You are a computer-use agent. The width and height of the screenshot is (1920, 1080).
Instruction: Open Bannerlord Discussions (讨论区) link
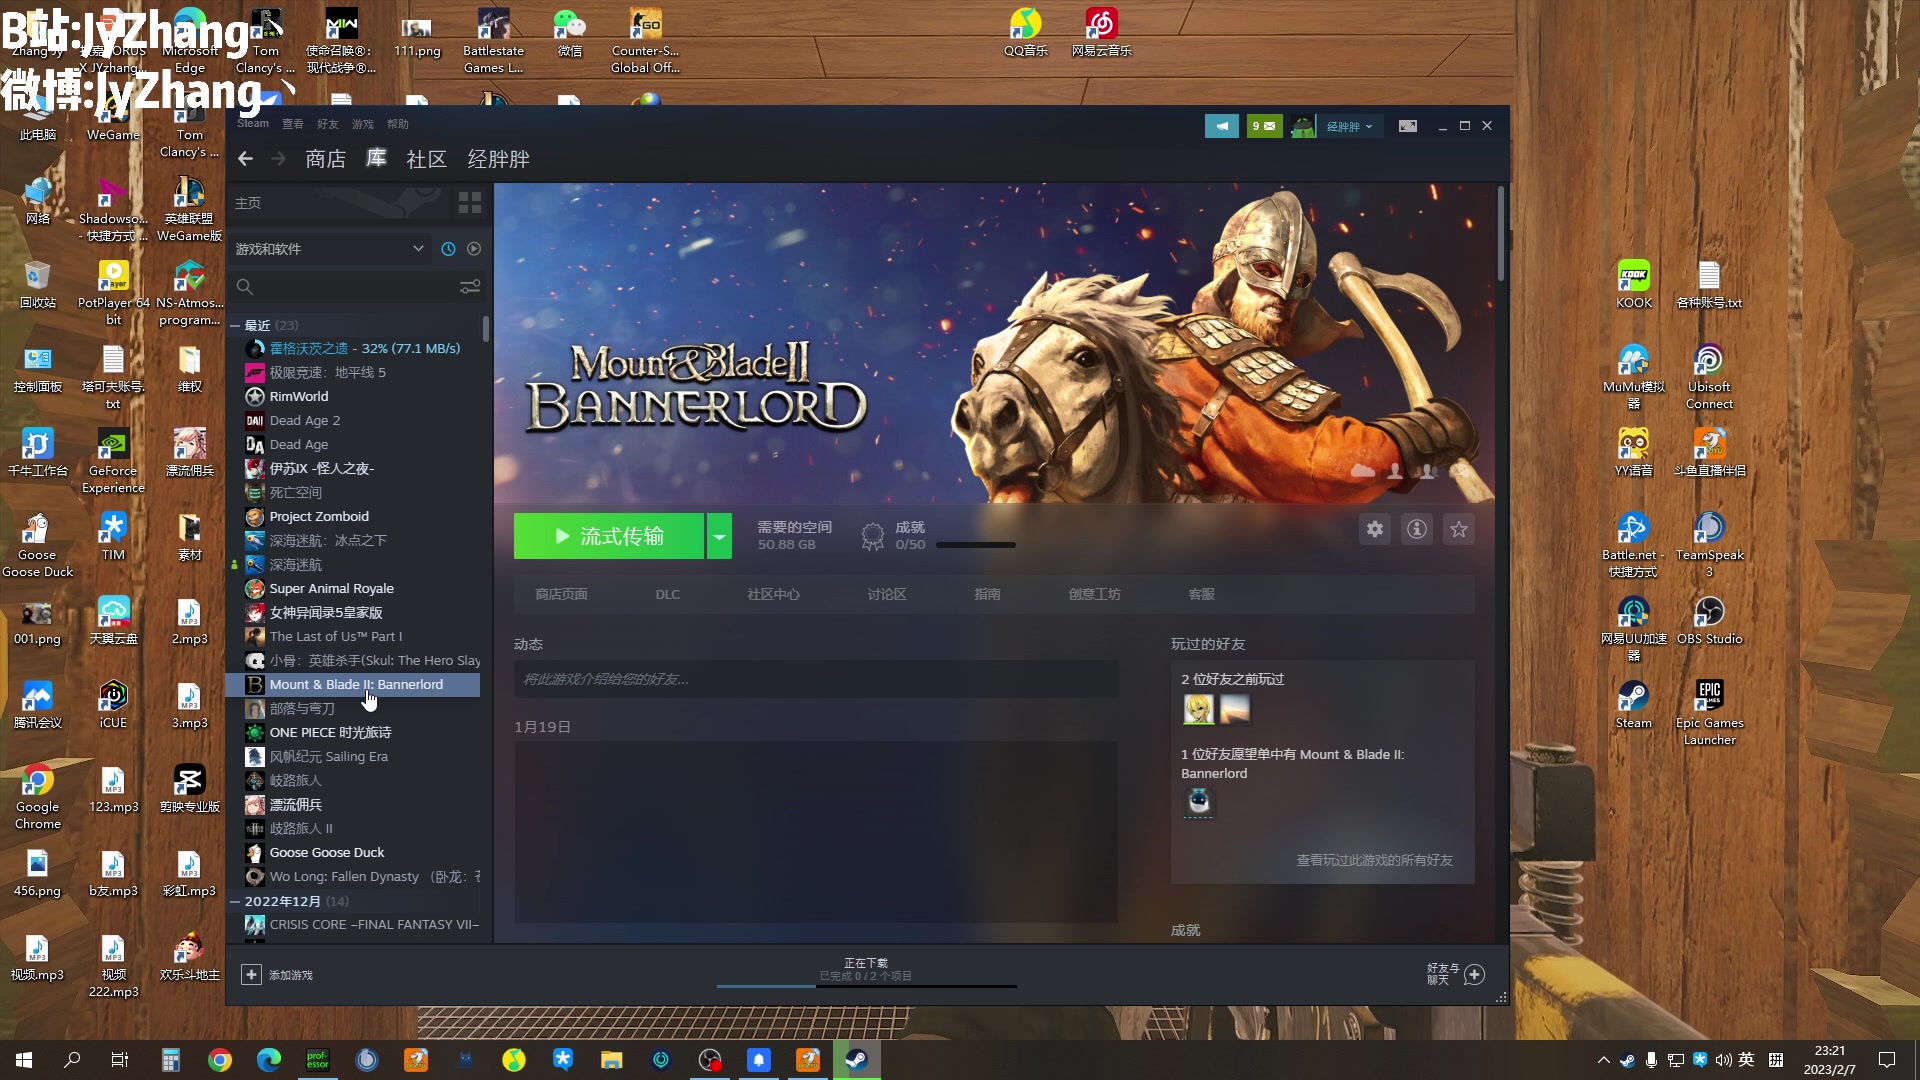(886, 594)
